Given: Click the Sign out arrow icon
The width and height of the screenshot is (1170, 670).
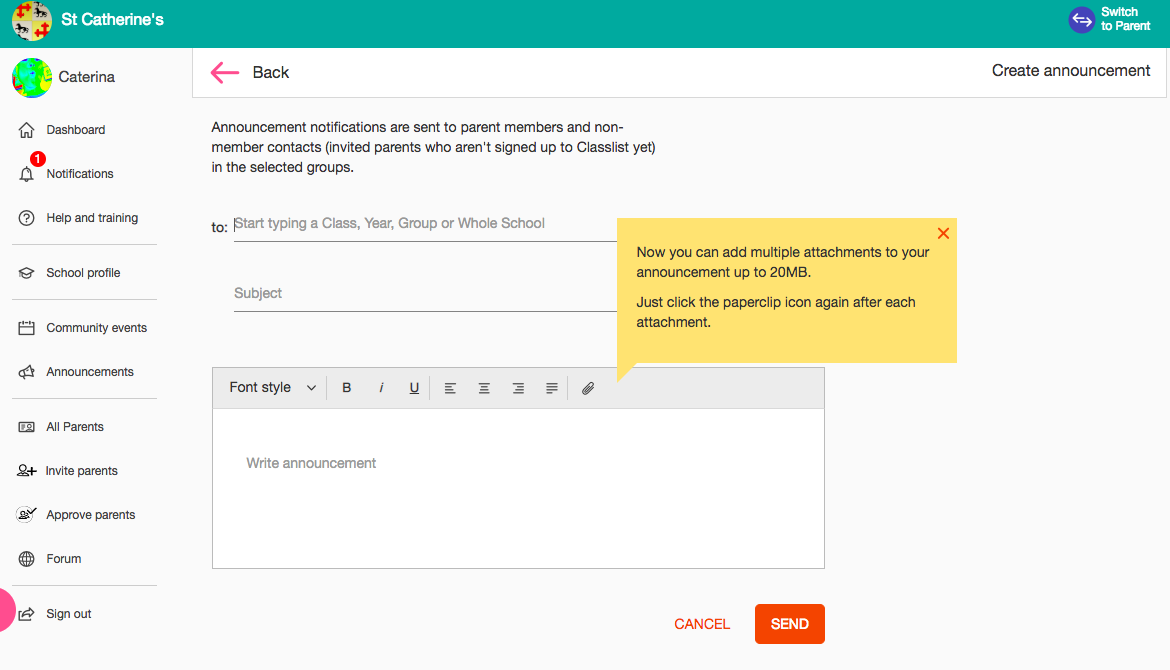Looking at the screenshot, I should 26,614.
